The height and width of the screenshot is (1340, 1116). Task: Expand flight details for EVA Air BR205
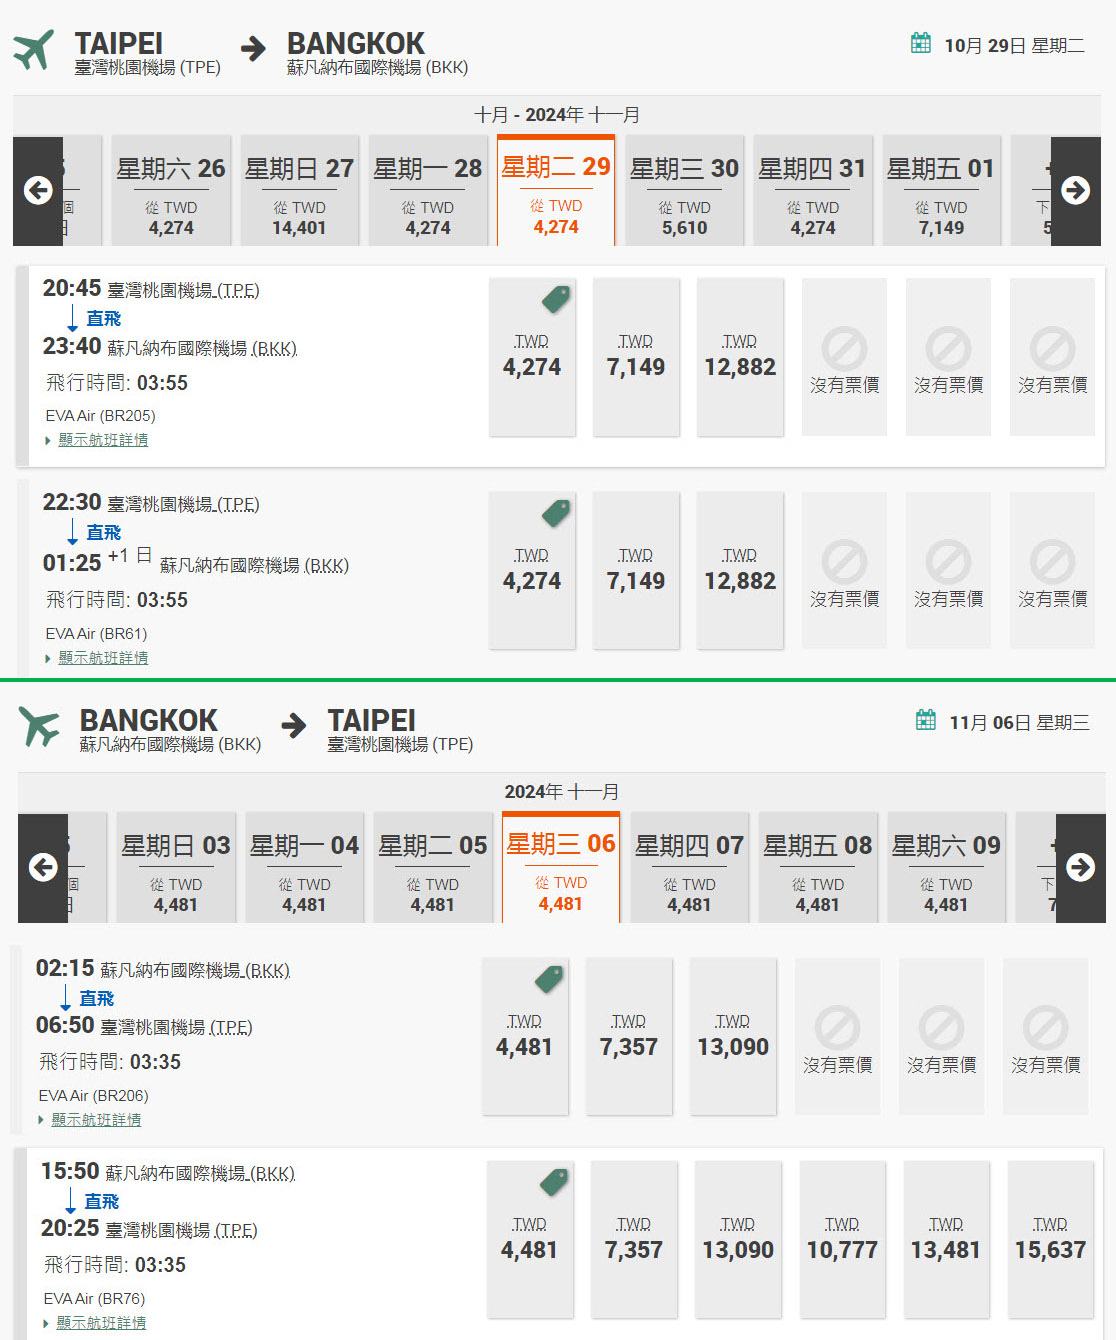[103, 440]
